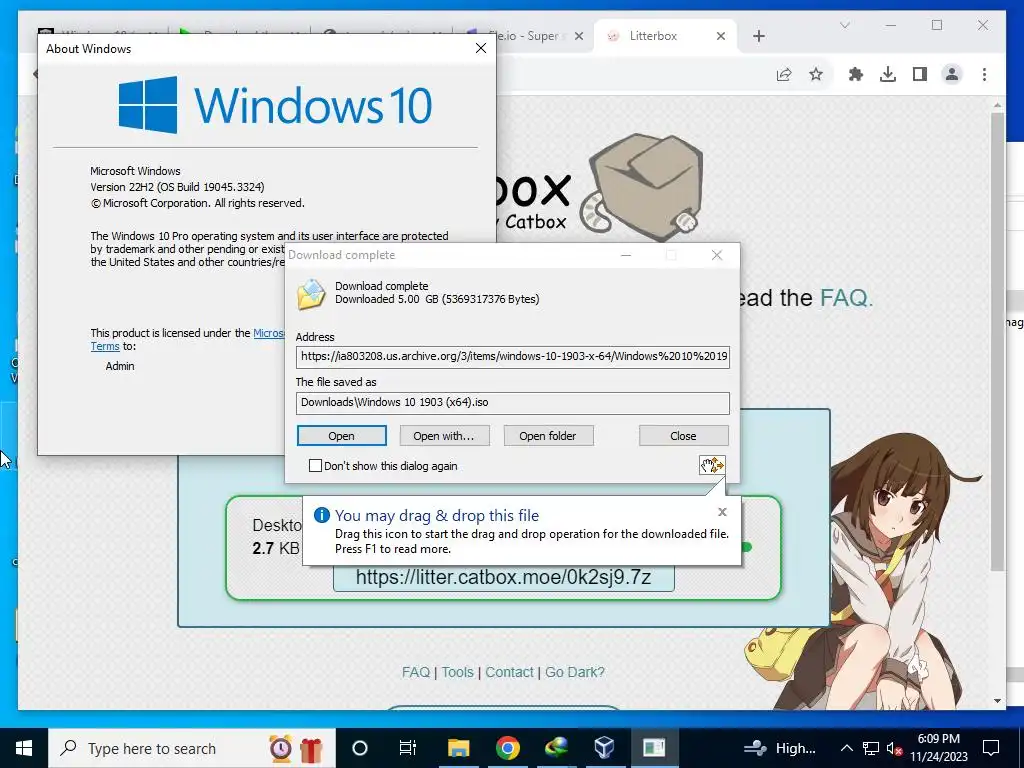The image size is (1024, 768).
Task: Close the File.io tab
Action: tap(579, 36)
